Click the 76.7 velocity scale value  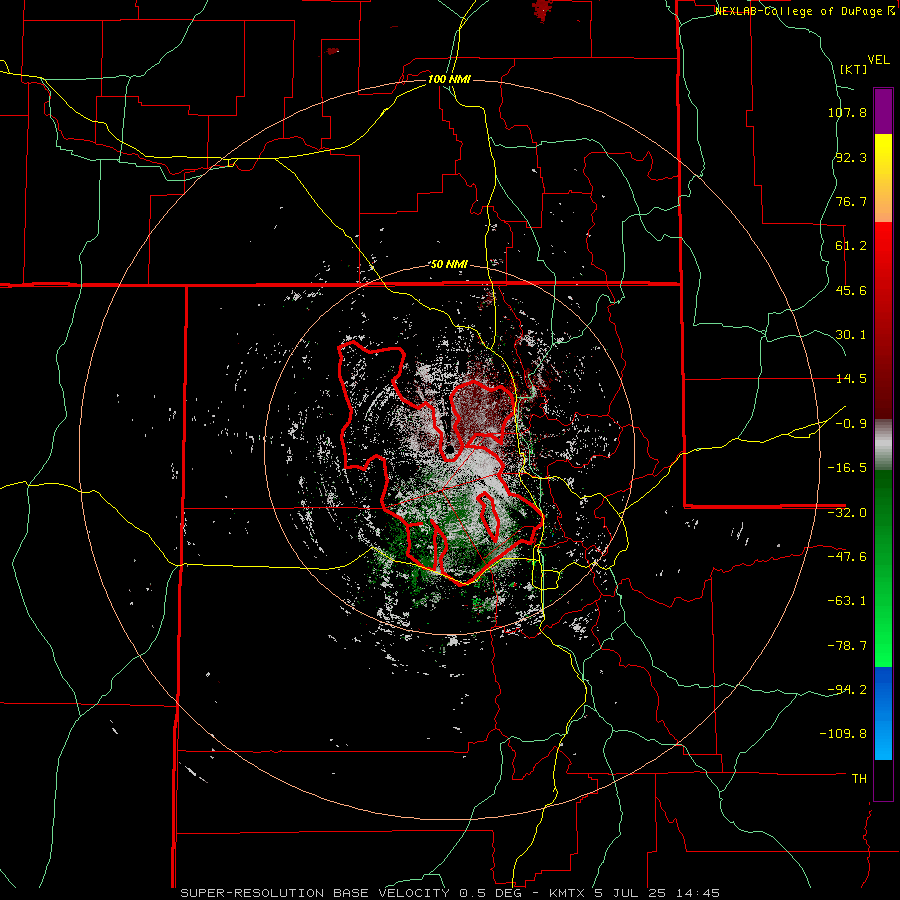(851, 201)
